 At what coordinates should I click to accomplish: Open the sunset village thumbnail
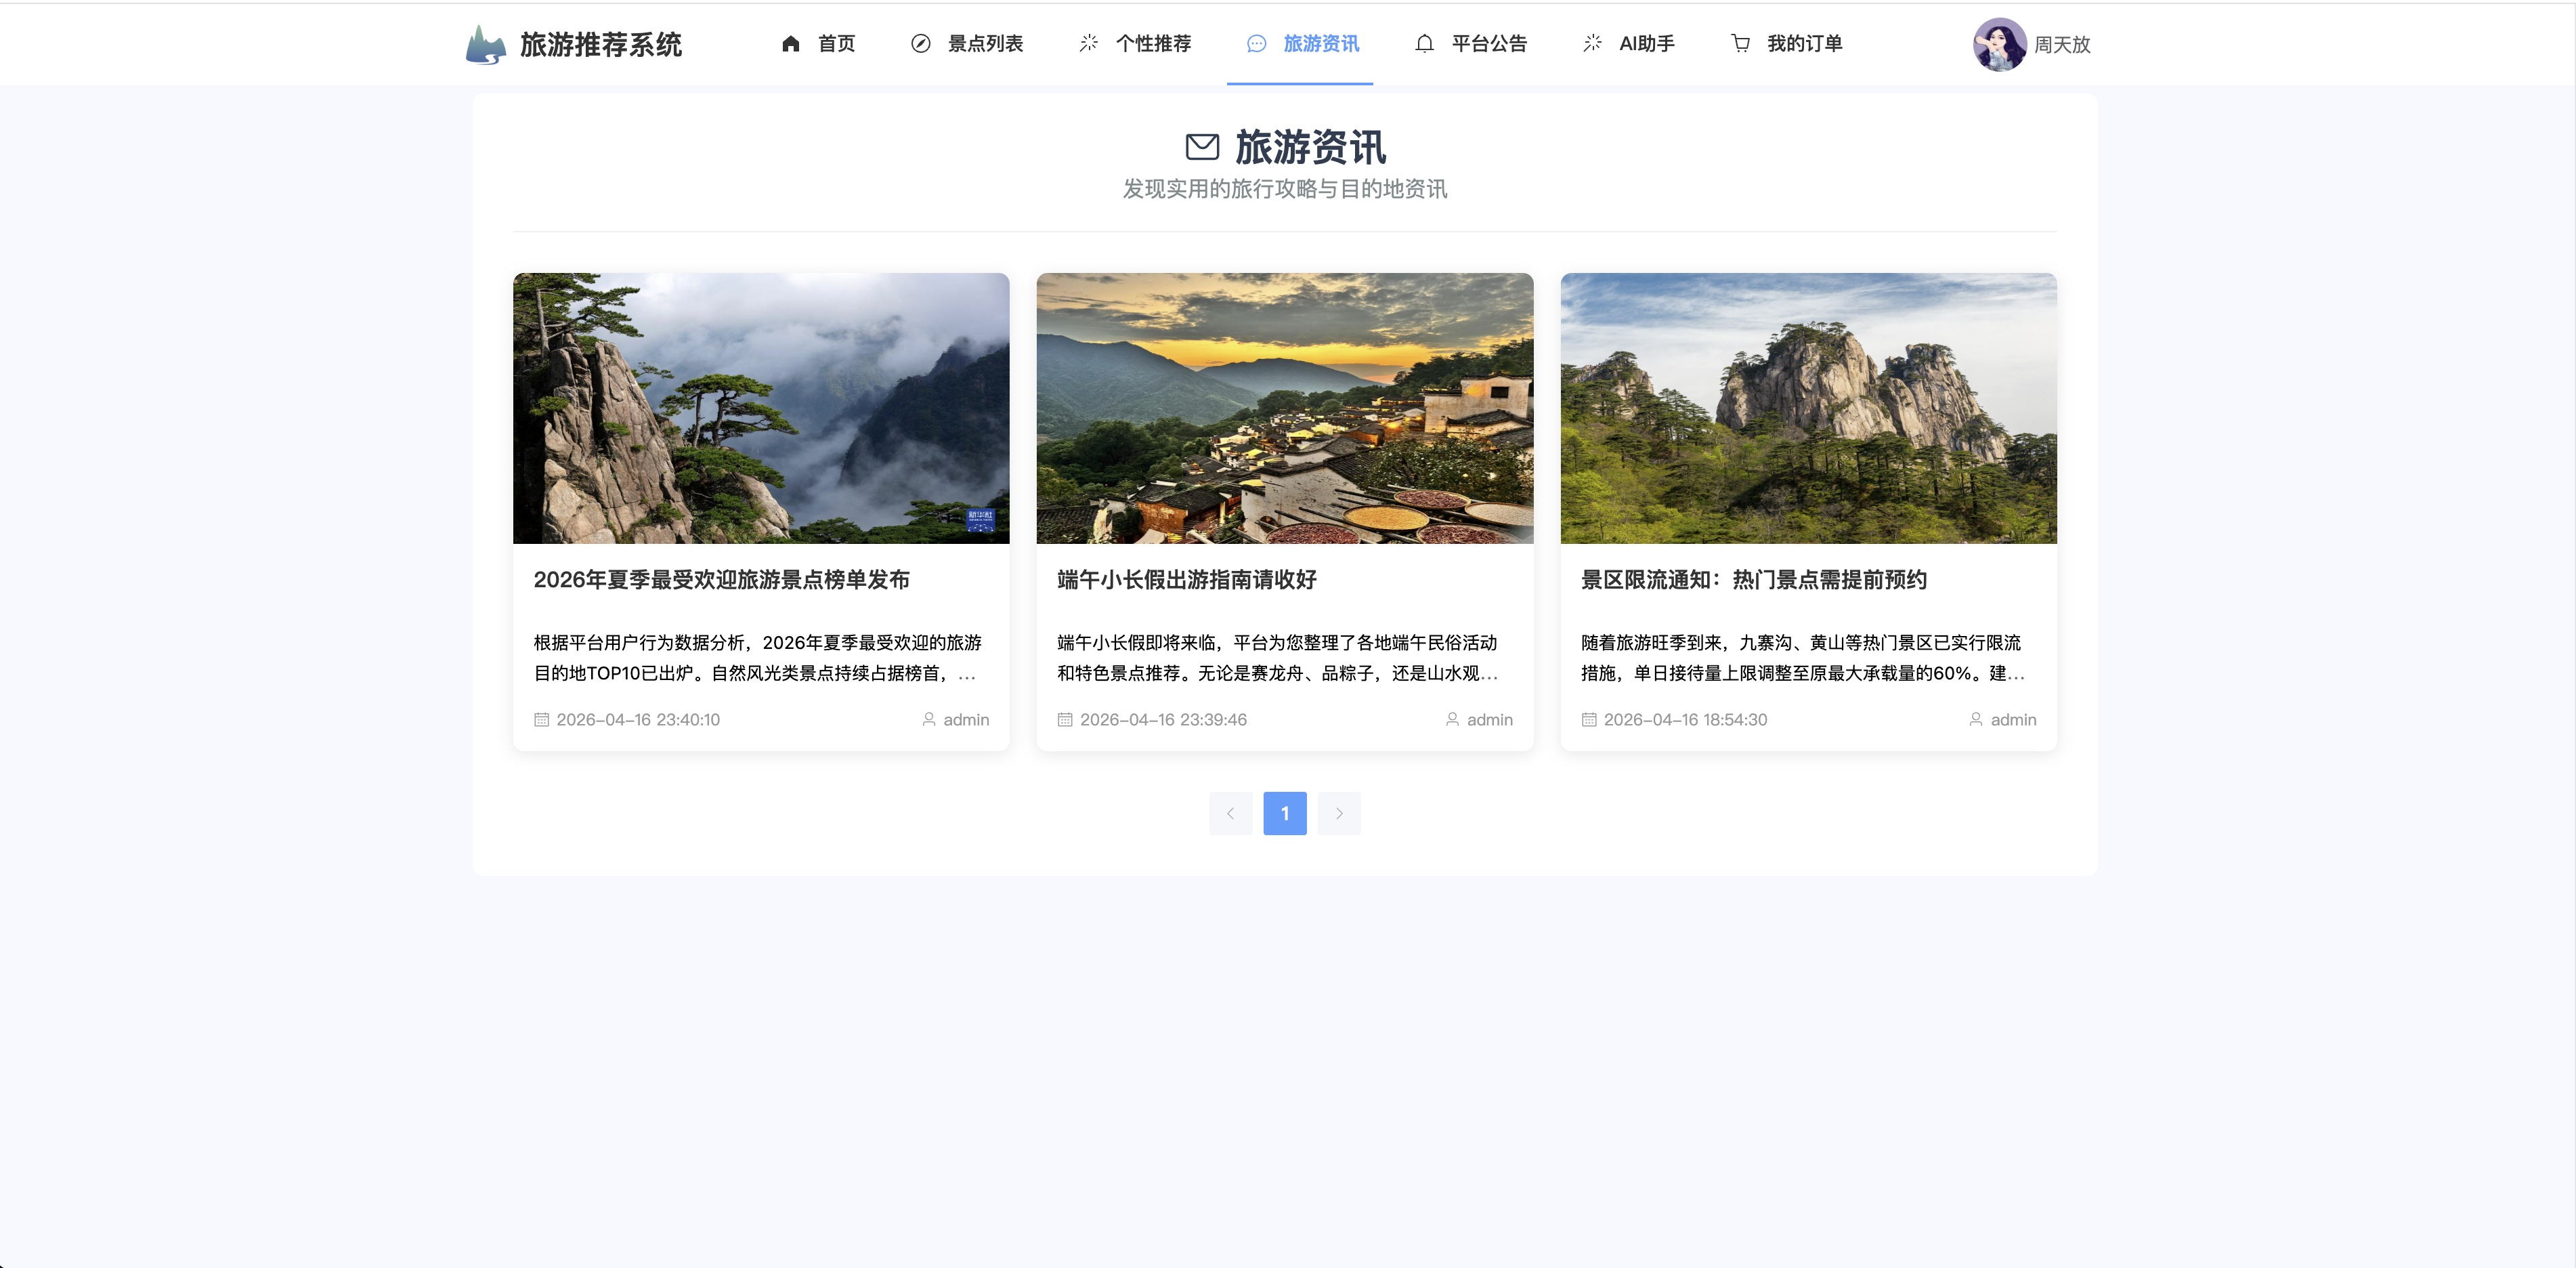[1285, 408]
